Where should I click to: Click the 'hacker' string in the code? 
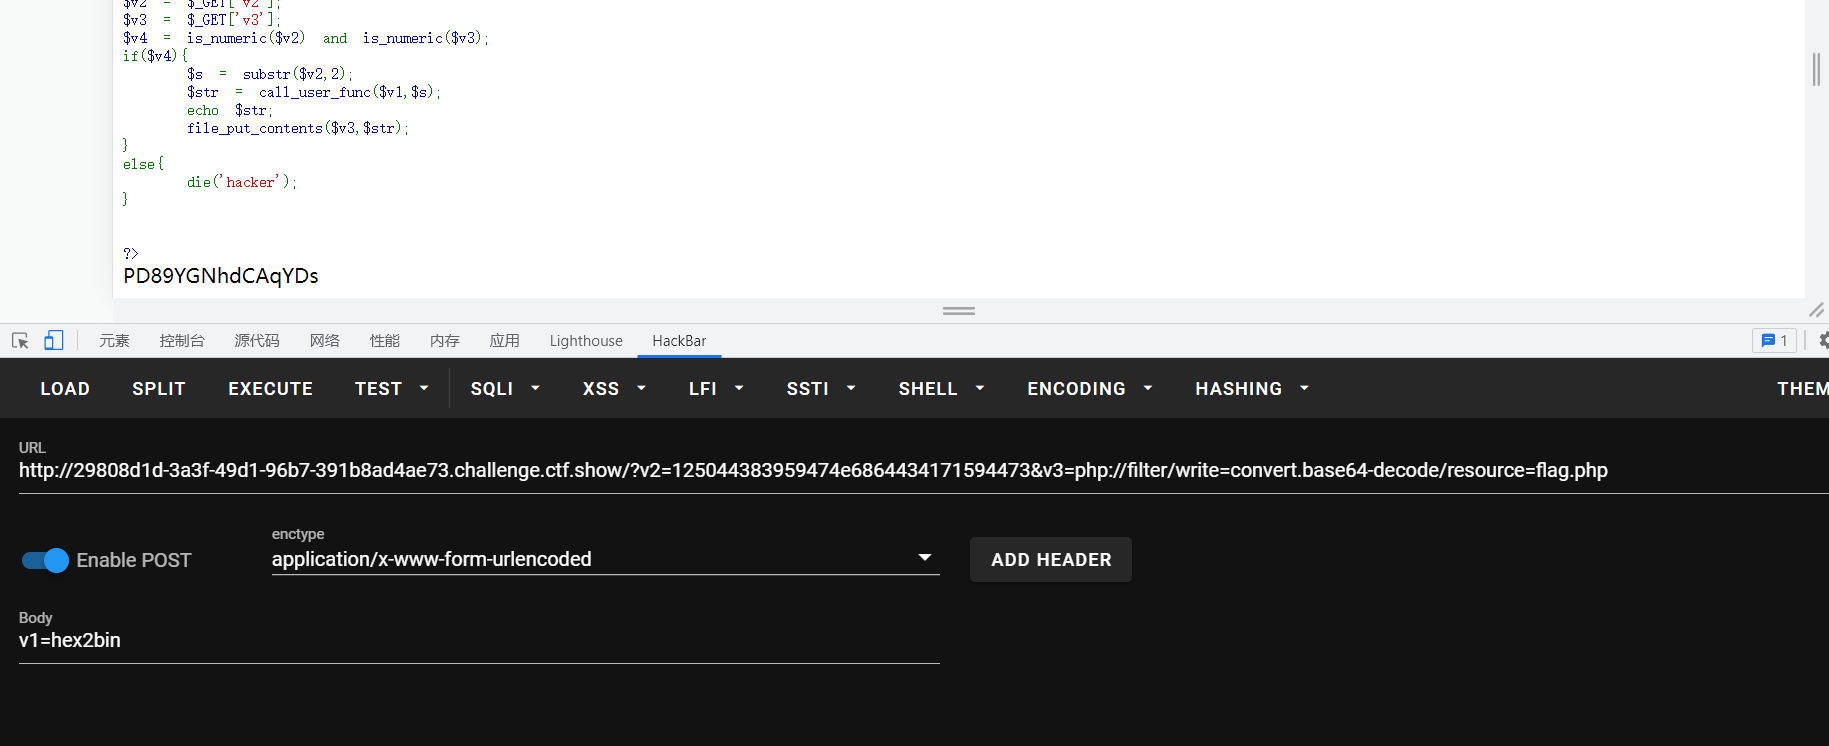pyautogui.click(x=250, y=182)
